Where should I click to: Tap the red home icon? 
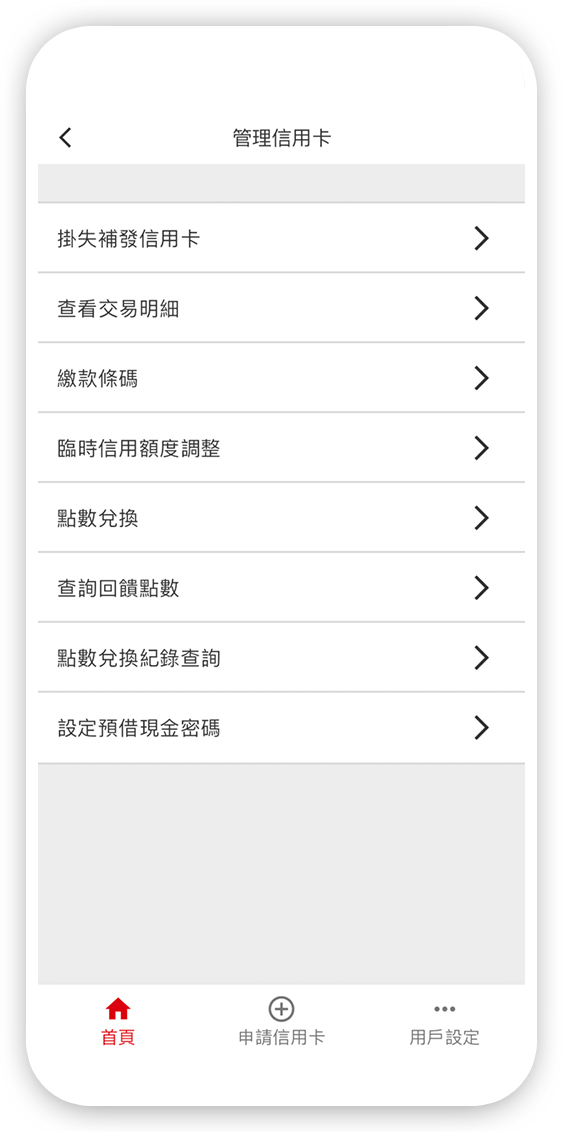pyautogui.click(x=118, y=1009)
